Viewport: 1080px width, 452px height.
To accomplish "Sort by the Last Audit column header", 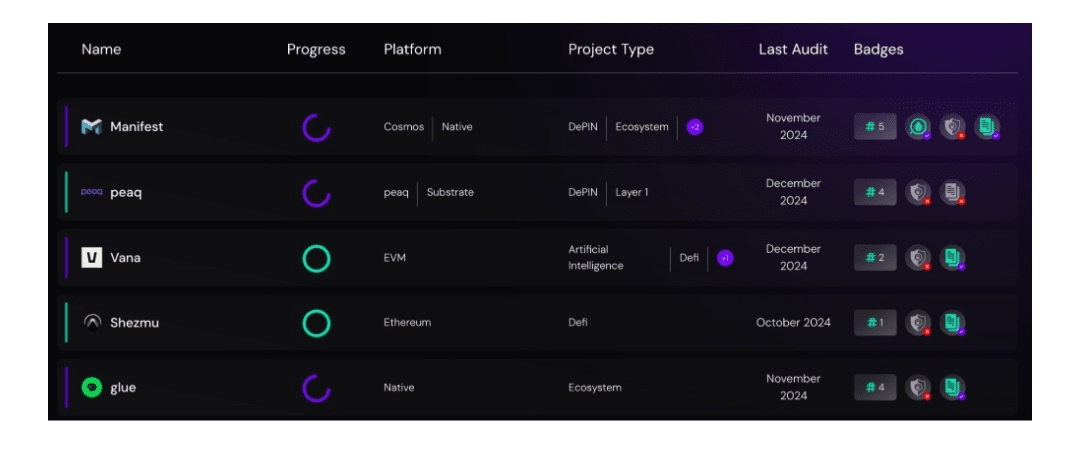I will point(793,49).
